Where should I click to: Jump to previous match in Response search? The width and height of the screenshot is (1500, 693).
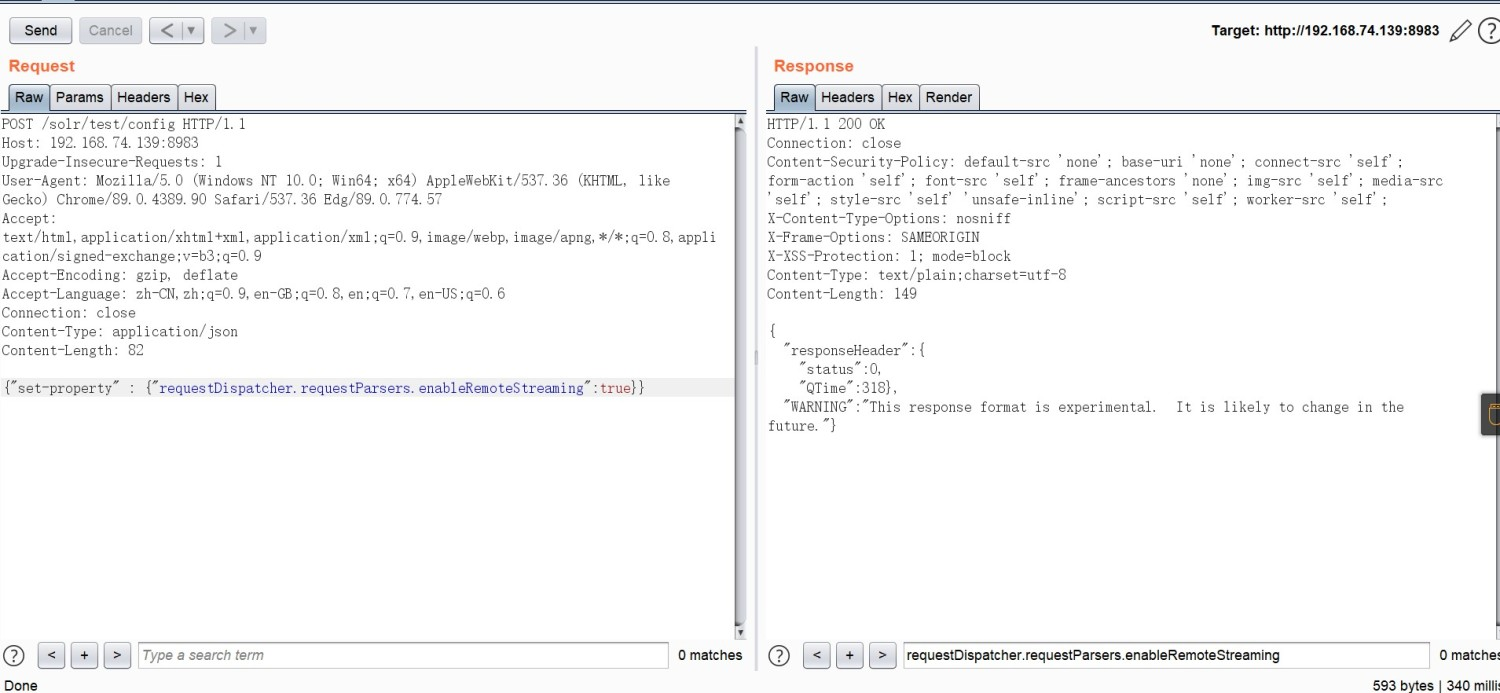pos(817,655)
